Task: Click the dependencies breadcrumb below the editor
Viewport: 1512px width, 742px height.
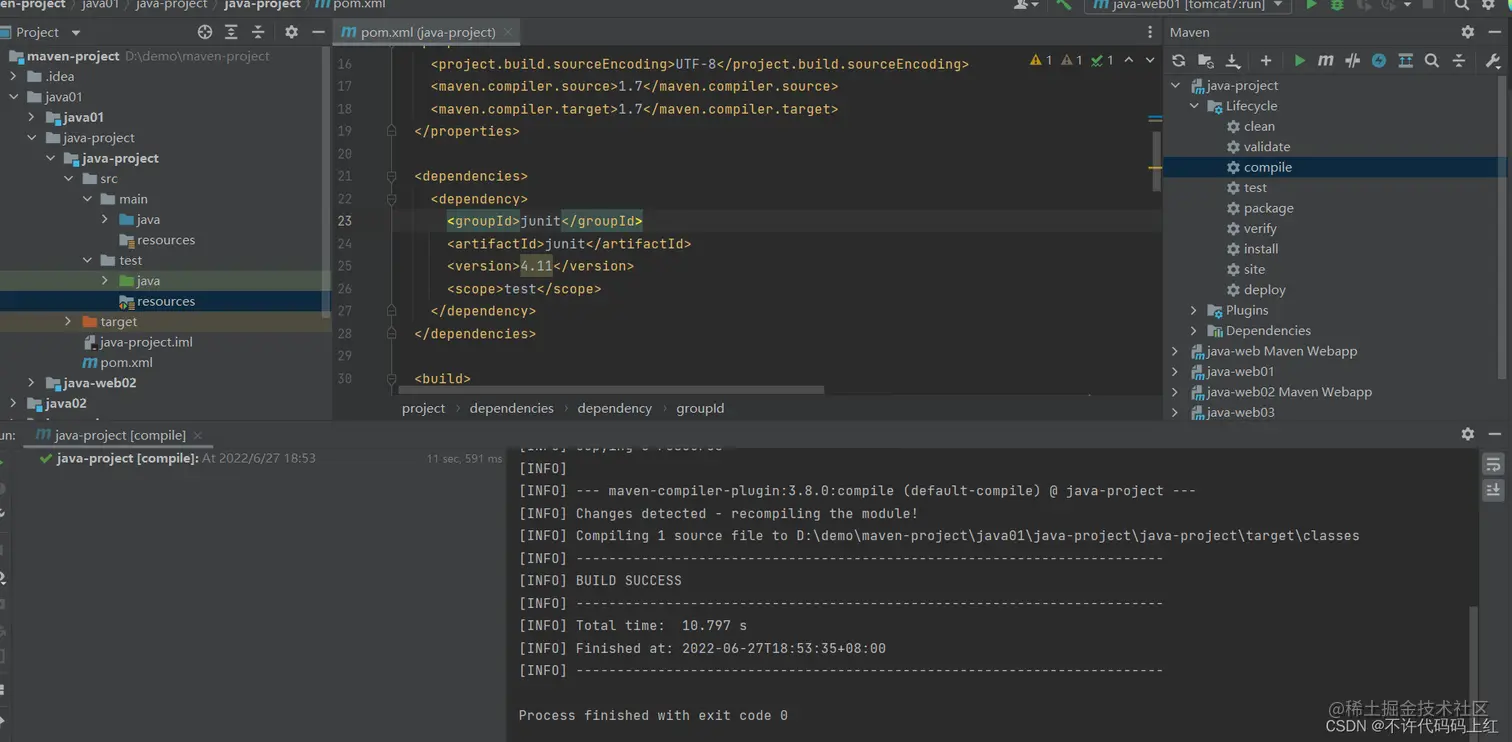Action: point(511,408)
